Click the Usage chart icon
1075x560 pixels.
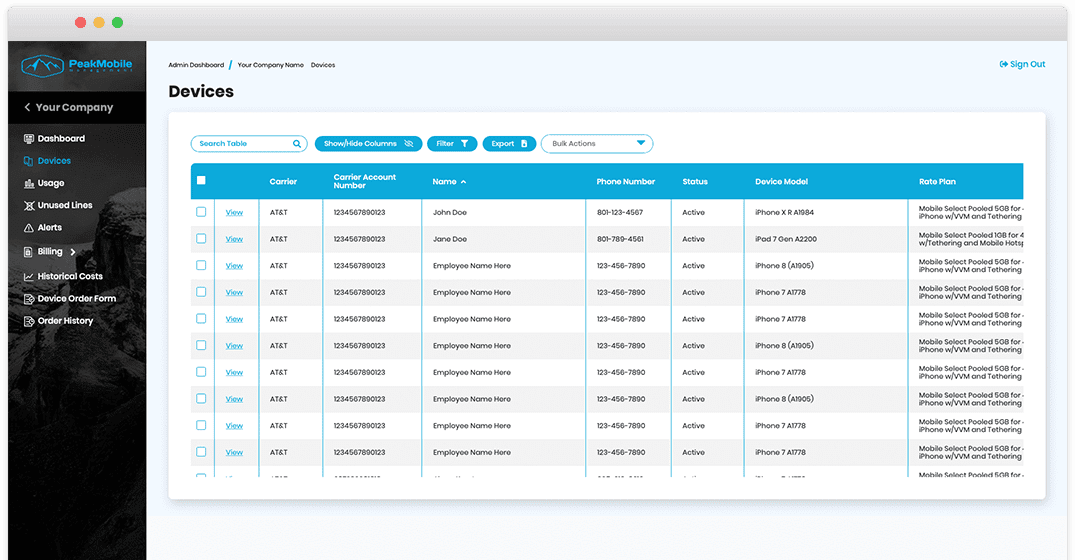(x=29, y=183)
